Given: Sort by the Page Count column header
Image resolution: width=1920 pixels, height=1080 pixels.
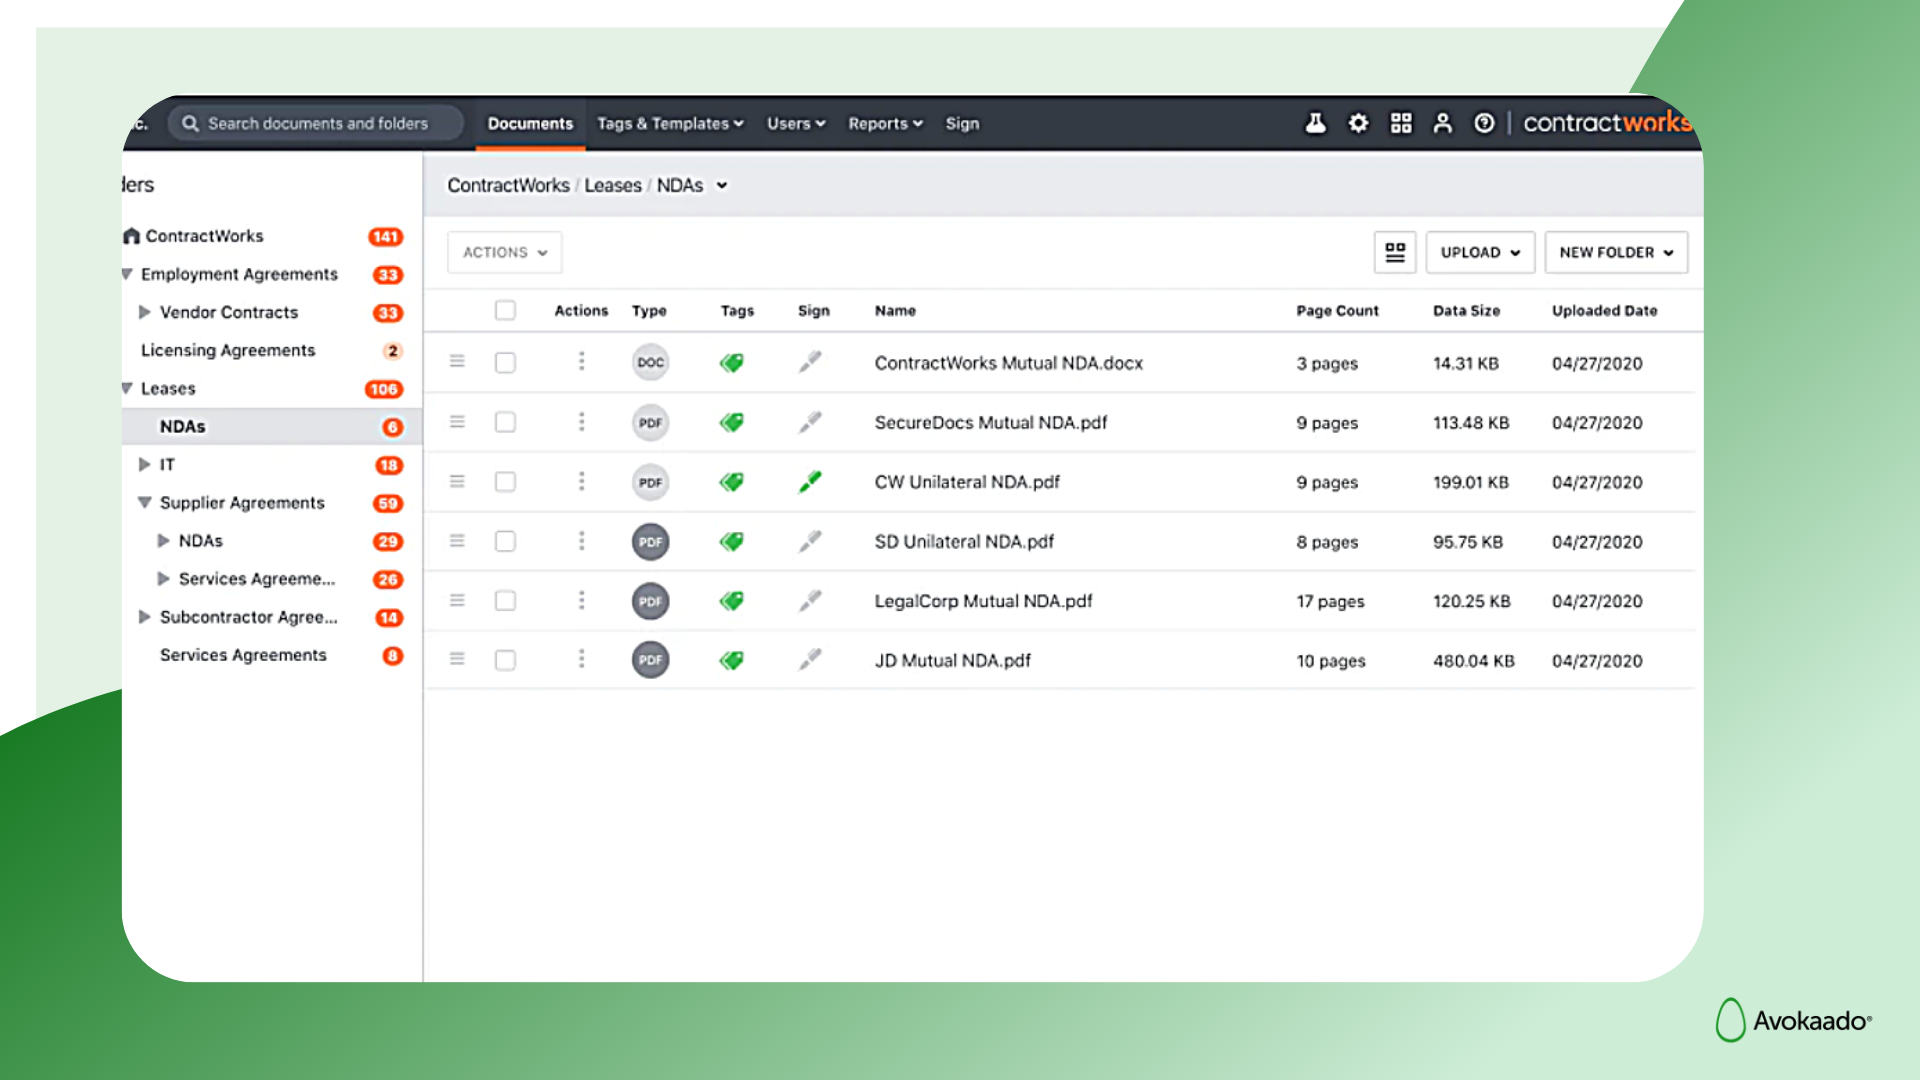Looking at the screenshot, I should tap(1337, 311).
